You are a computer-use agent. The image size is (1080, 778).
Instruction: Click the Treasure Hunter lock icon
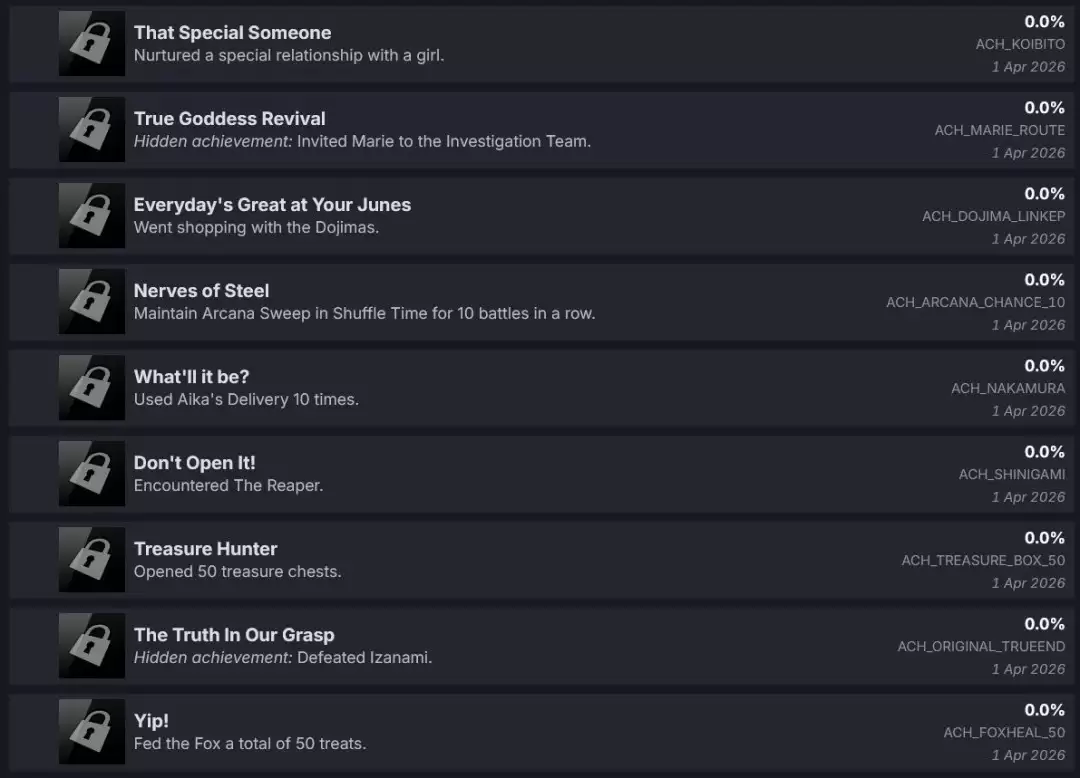coord(92,560)
